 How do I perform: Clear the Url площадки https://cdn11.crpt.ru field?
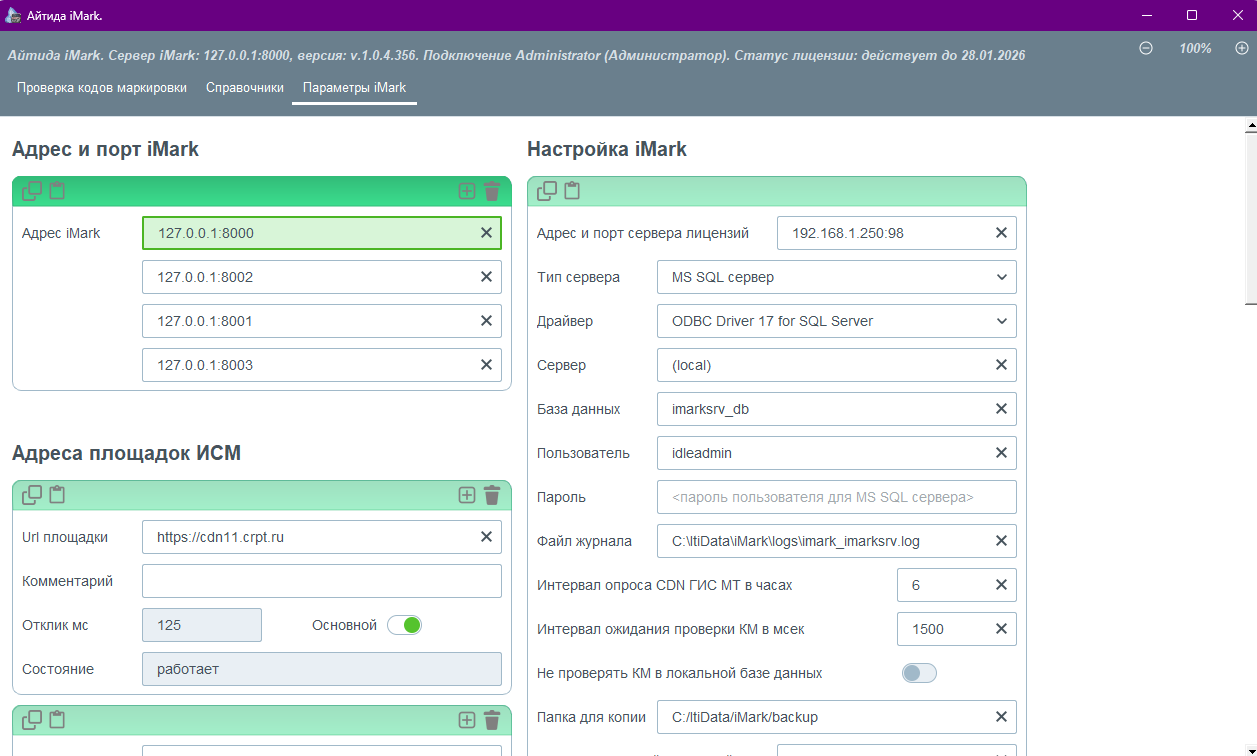486,537
